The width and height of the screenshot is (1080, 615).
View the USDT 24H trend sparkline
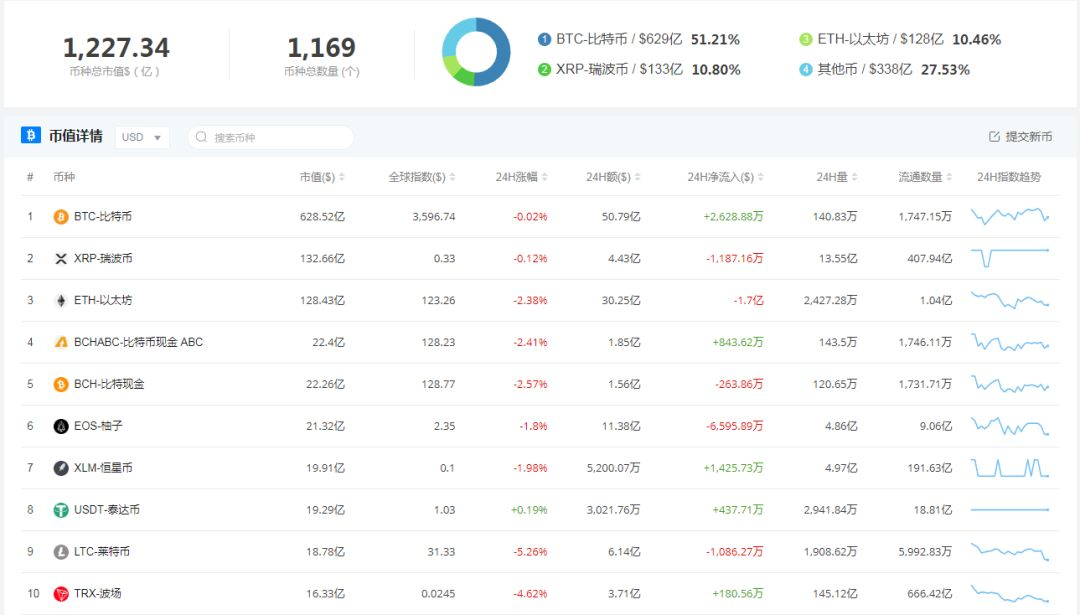1010,510
